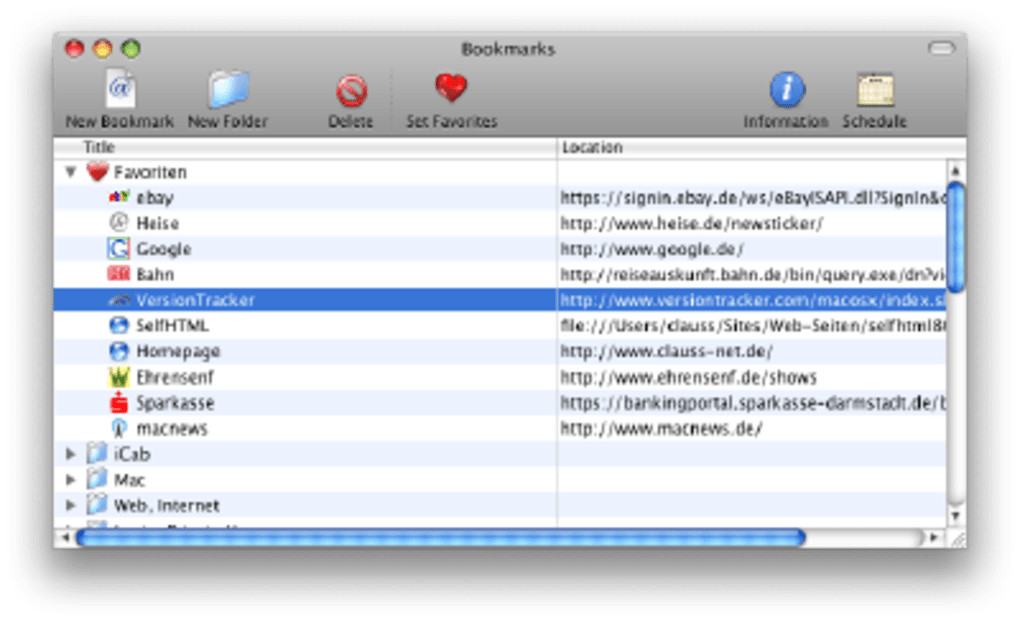Click the macnews bookmark favicon
This screenshot has height=622, width=1020.
click(118, 428)
